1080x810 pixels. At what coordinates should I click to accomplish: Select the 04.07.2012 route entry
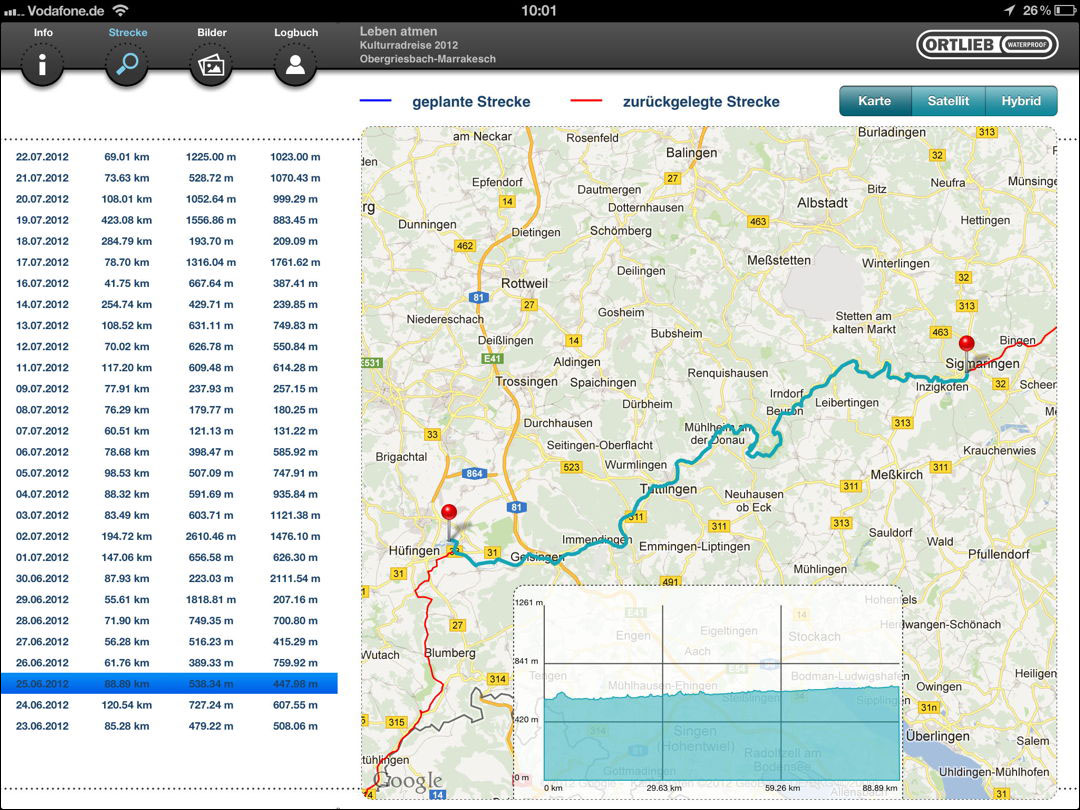click(x=169, y=494)
